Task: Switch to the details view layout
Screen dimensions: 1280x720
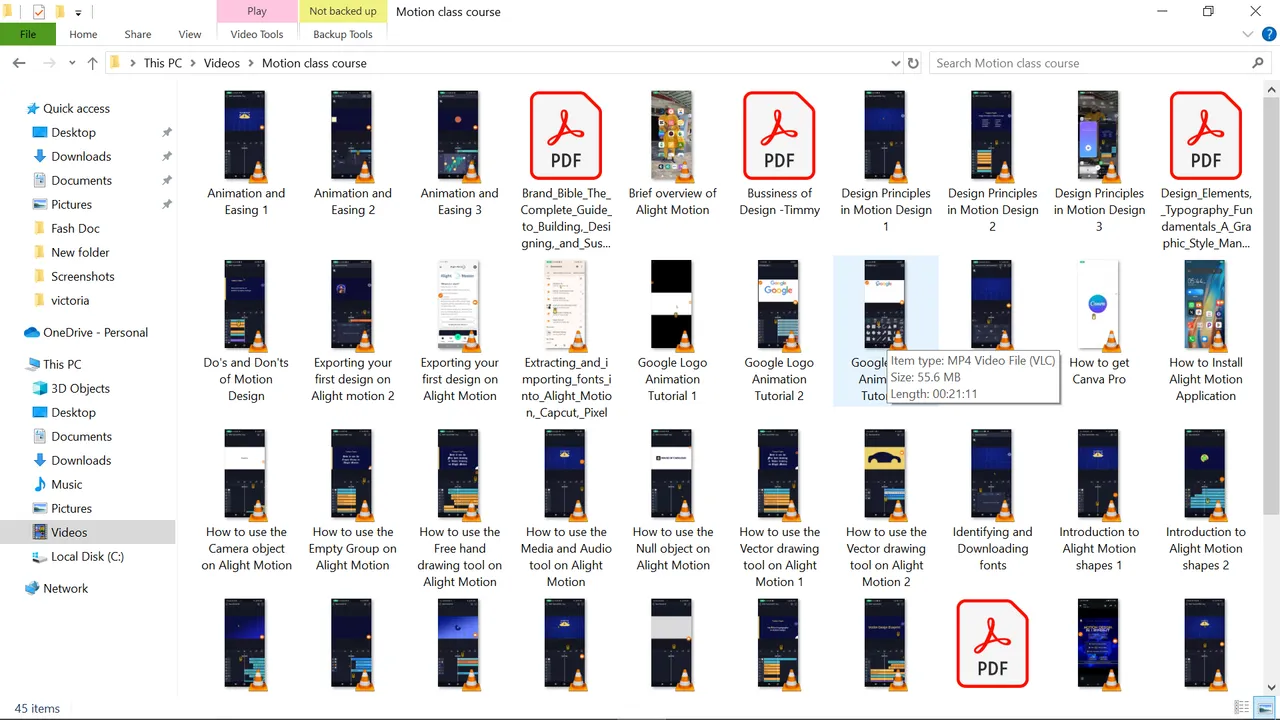Action: coord(1242,708)
